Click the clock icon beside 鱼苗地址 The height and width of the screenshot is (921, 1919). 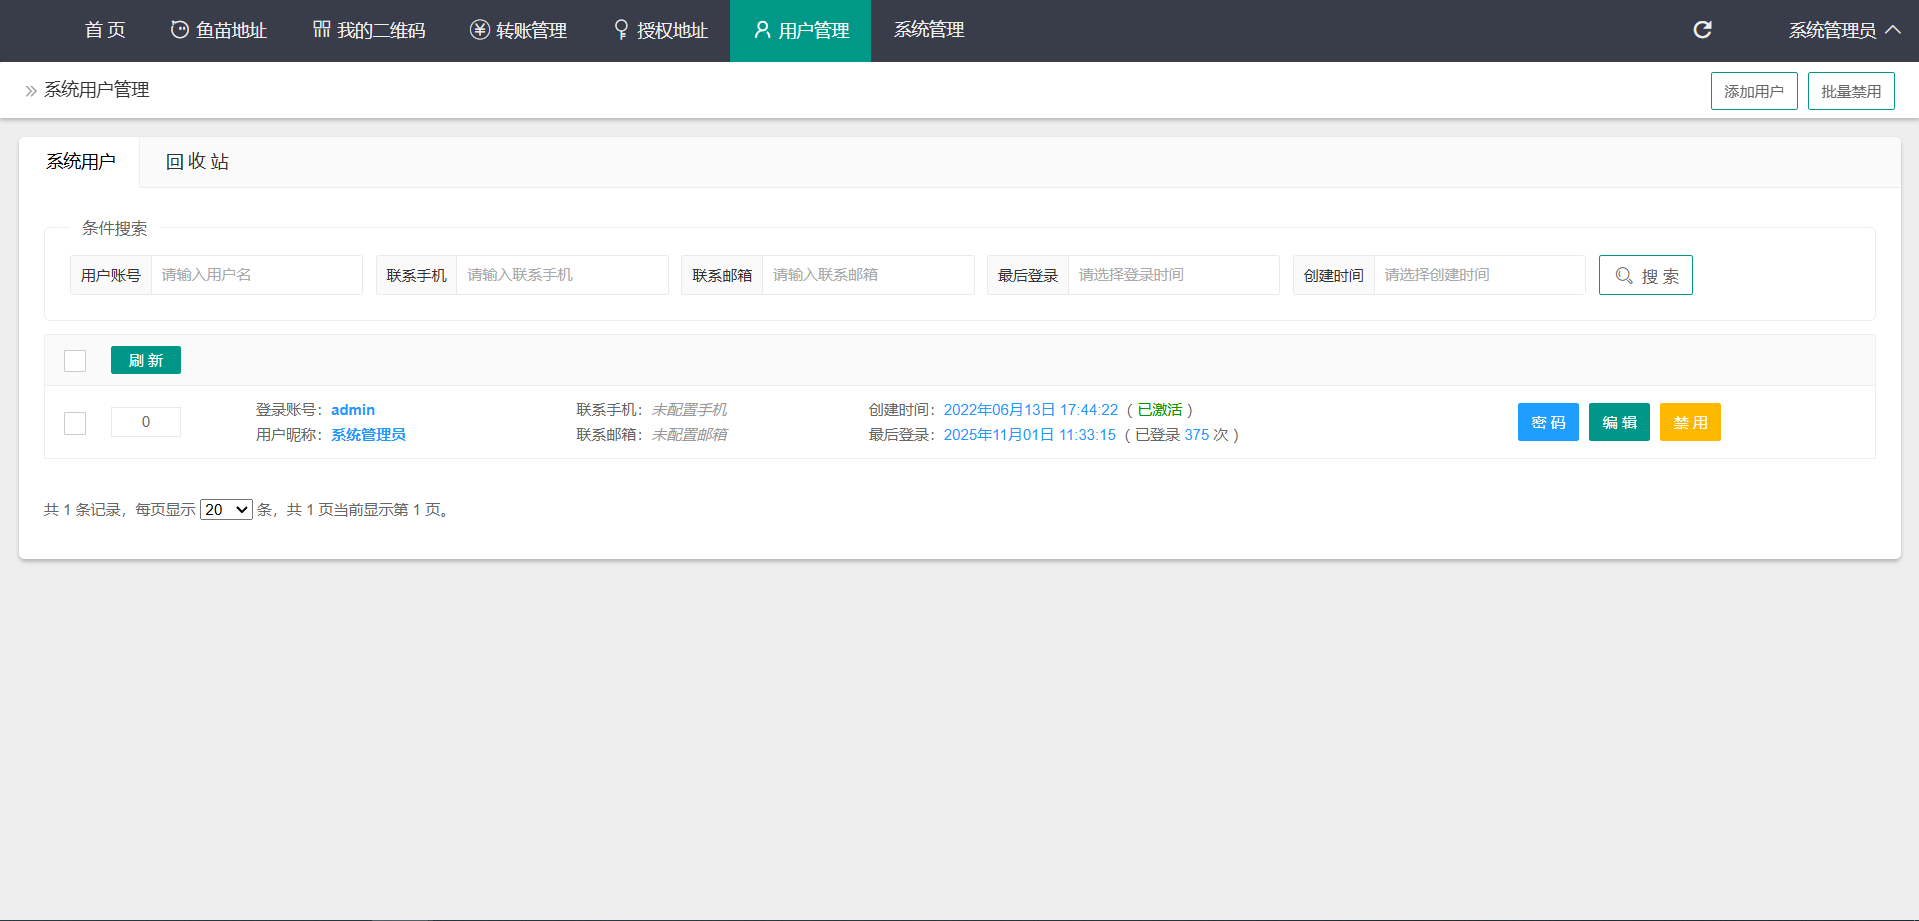[x=180, y=30]
